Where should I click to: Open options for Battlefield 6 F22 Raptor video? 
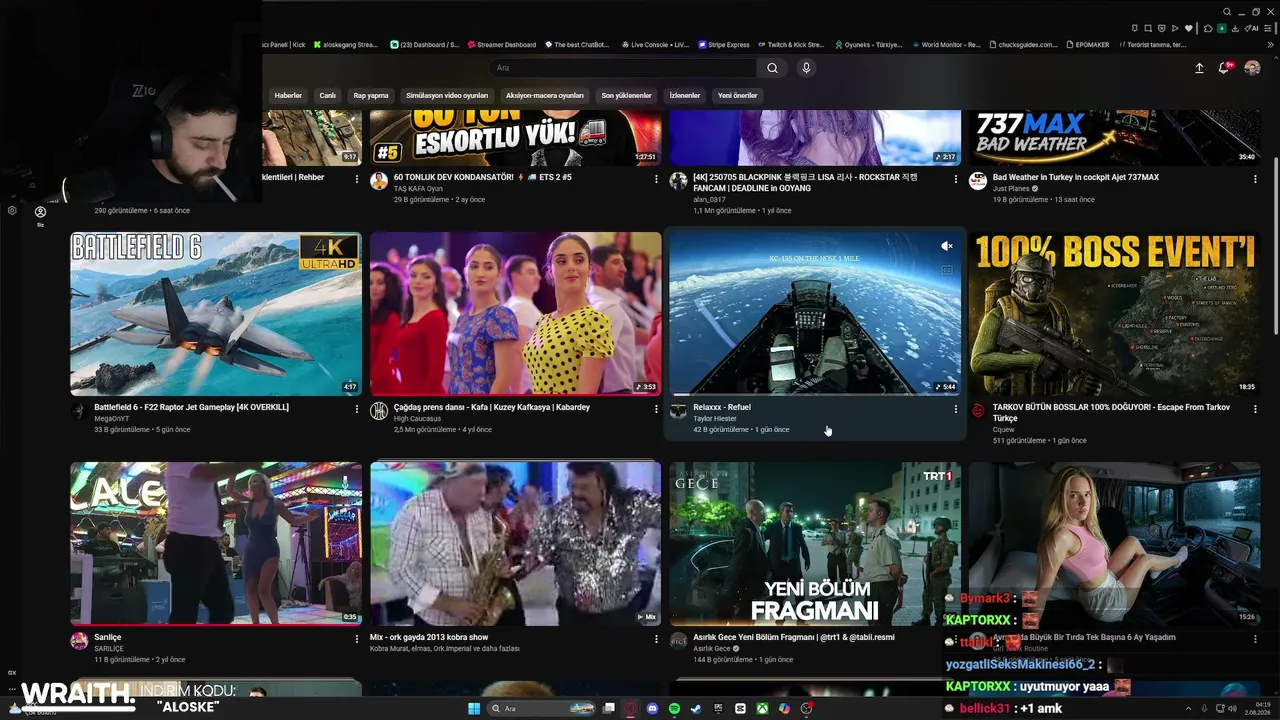(356, 408)
